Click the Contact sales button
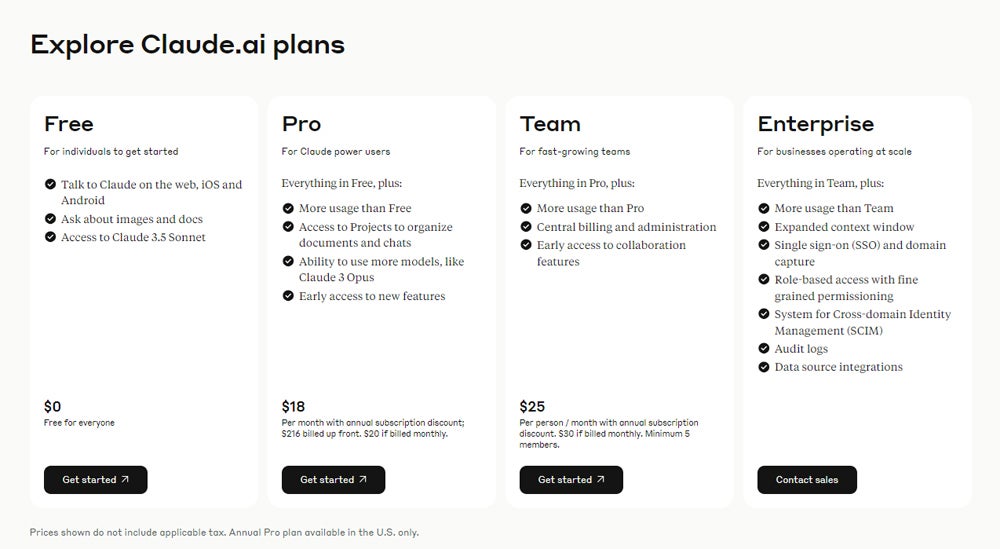The image size is (1000, 549). click(x=807, y=480)
